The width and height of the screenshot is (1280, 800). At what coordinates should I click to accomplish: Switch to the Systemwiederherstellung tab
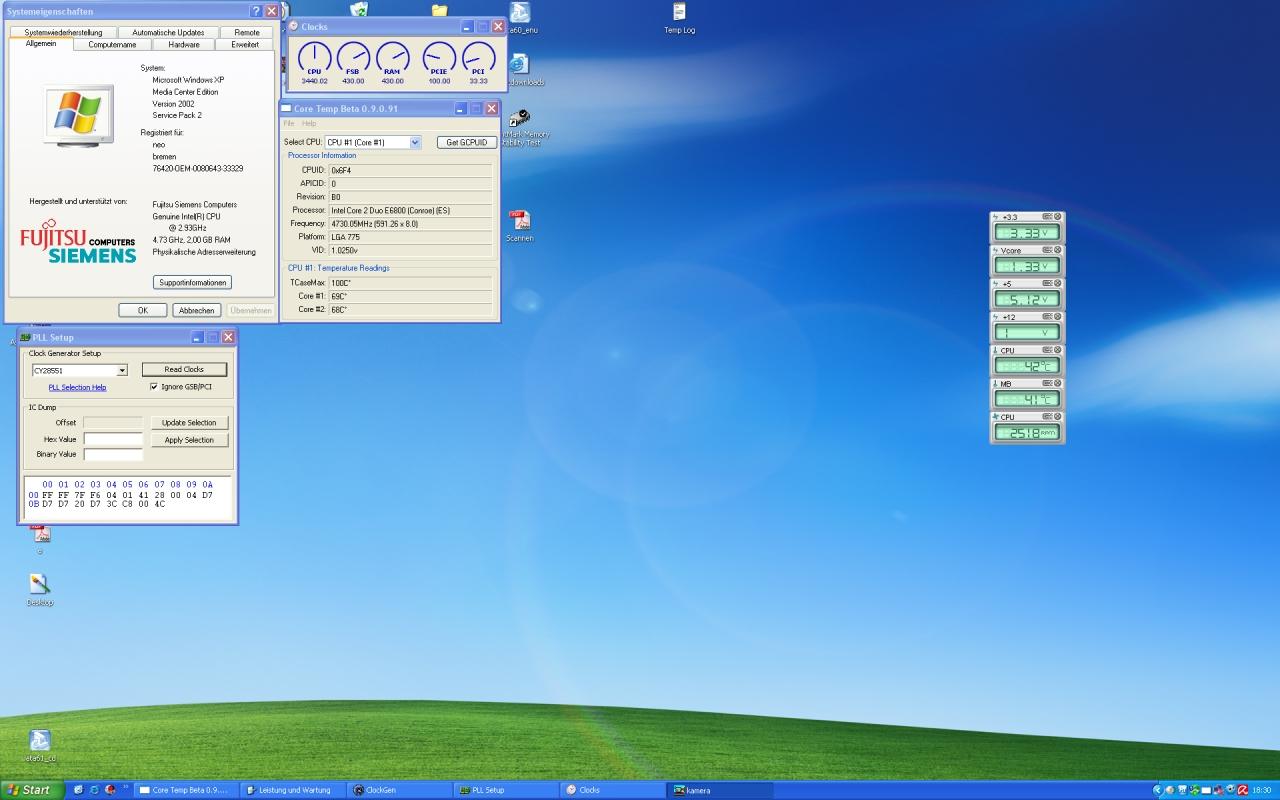tap(63, 32)
